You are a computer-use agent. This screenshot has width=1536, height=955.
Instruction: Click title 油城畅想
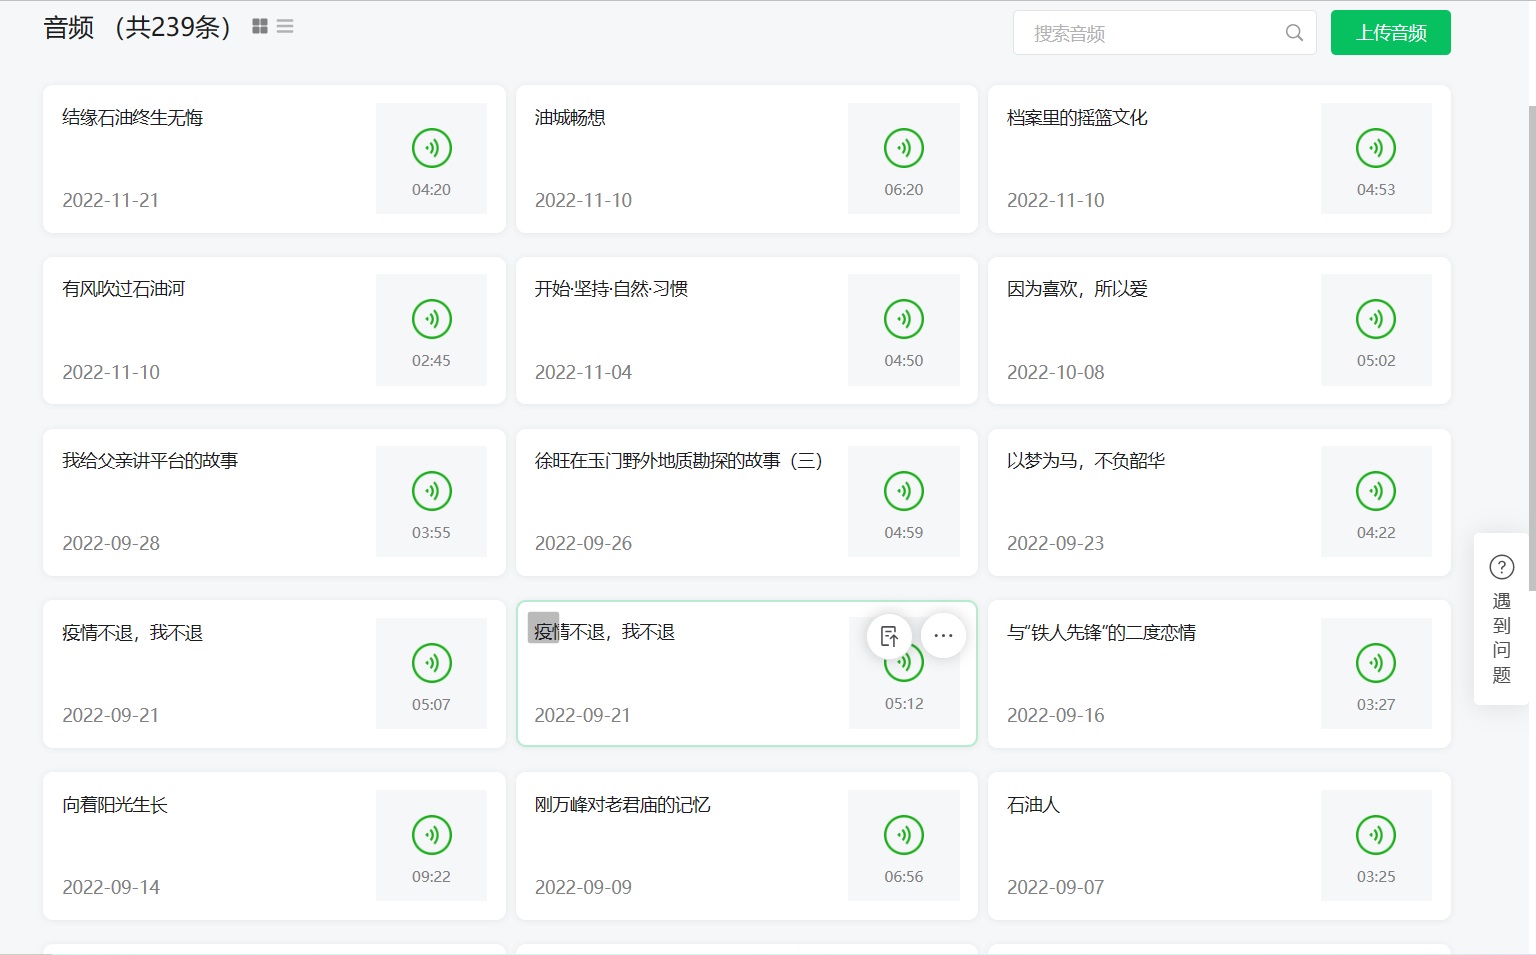(x=570, y=117)
